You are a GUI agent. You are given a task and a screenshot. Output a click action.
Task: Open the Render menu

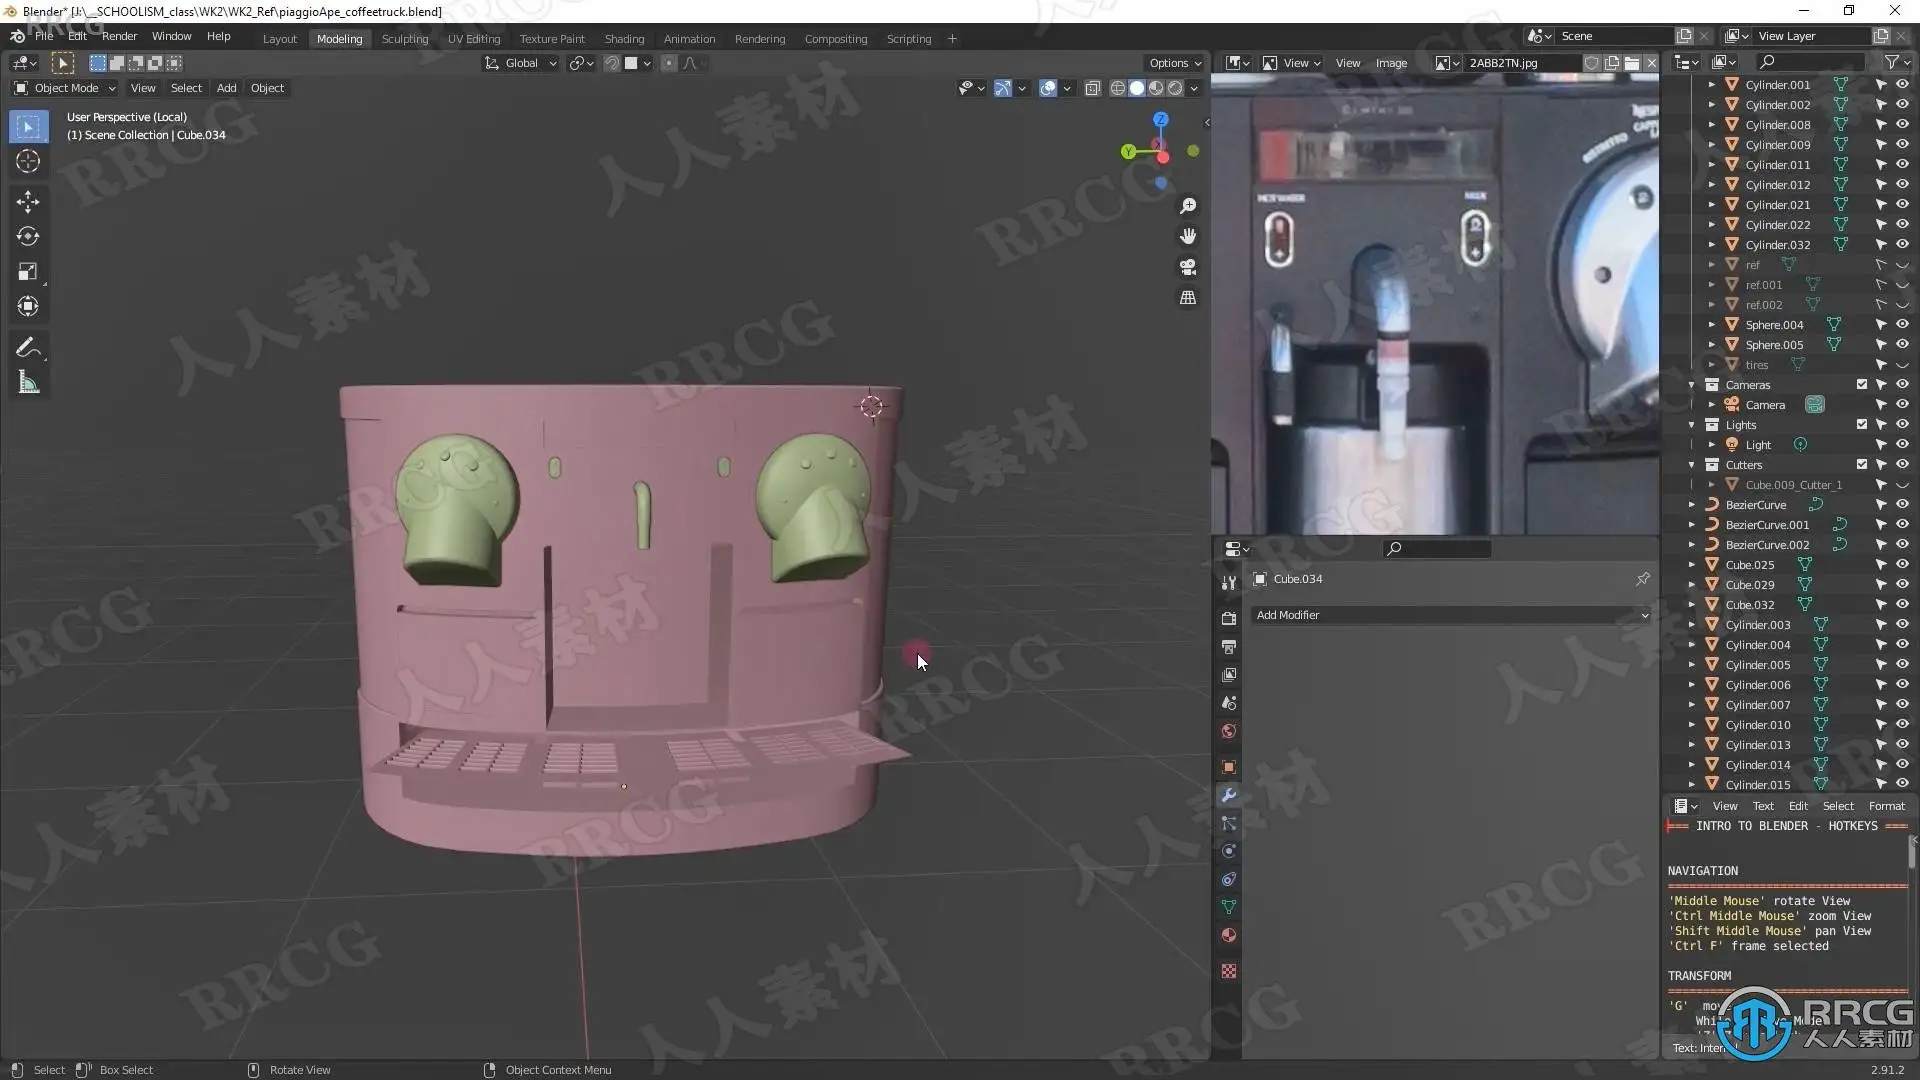click(119, 36)
